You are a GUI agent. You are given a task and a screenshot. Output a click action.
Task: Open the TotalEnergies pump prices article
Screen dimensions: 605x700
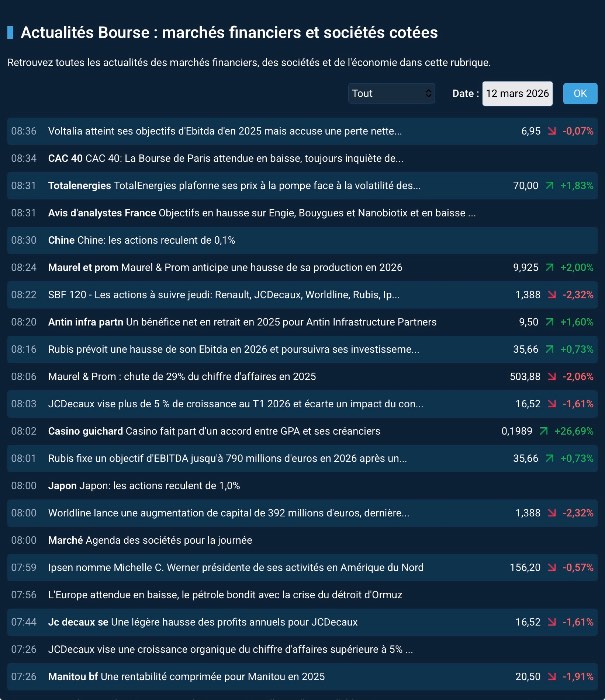[x=234, y=186]
